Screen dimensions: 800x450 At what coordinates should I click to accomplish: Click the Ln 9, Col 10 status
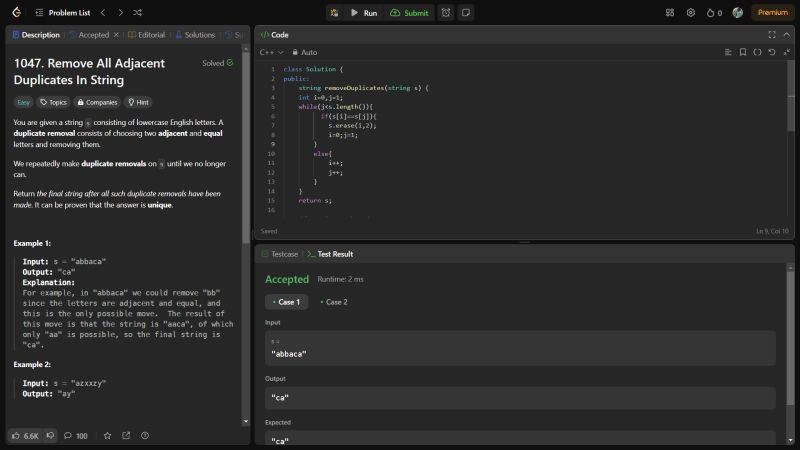[x=772, y=231]
